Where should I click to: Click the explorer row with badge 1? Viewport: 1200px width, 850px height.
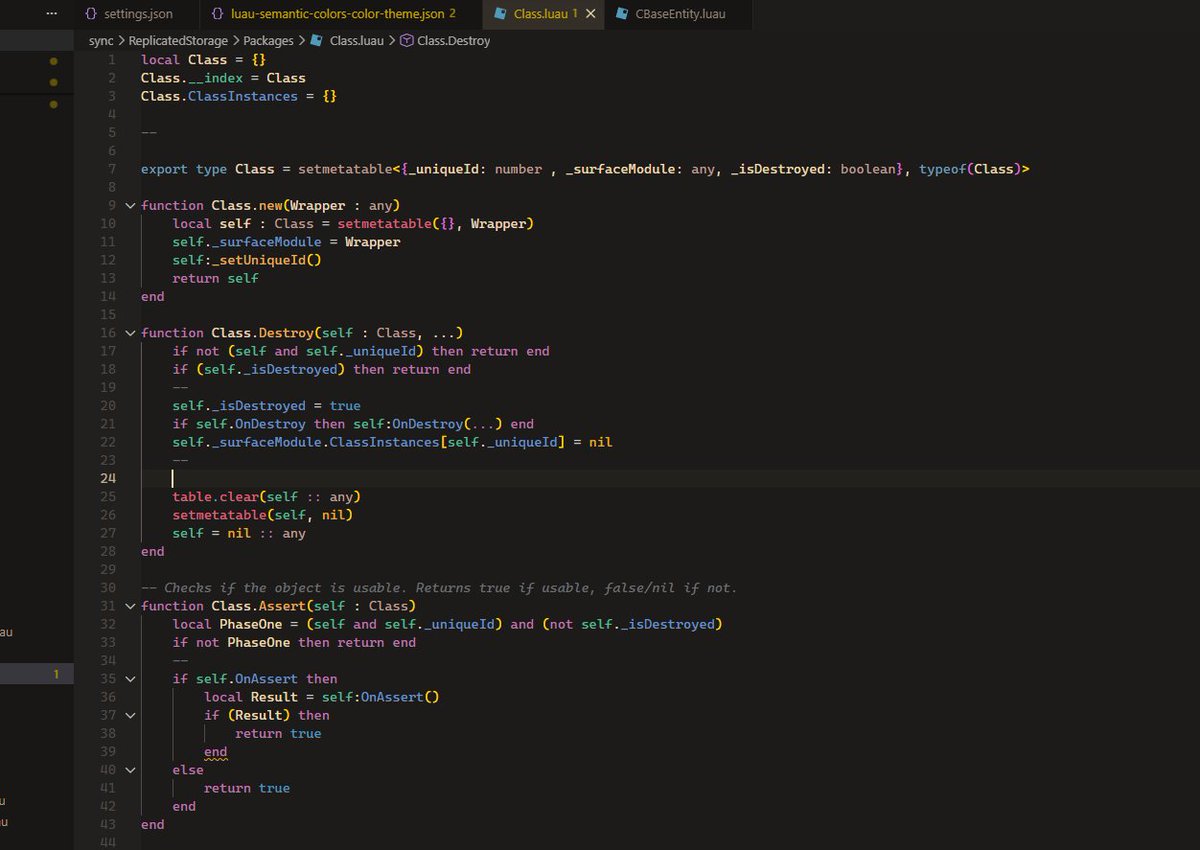37,675
